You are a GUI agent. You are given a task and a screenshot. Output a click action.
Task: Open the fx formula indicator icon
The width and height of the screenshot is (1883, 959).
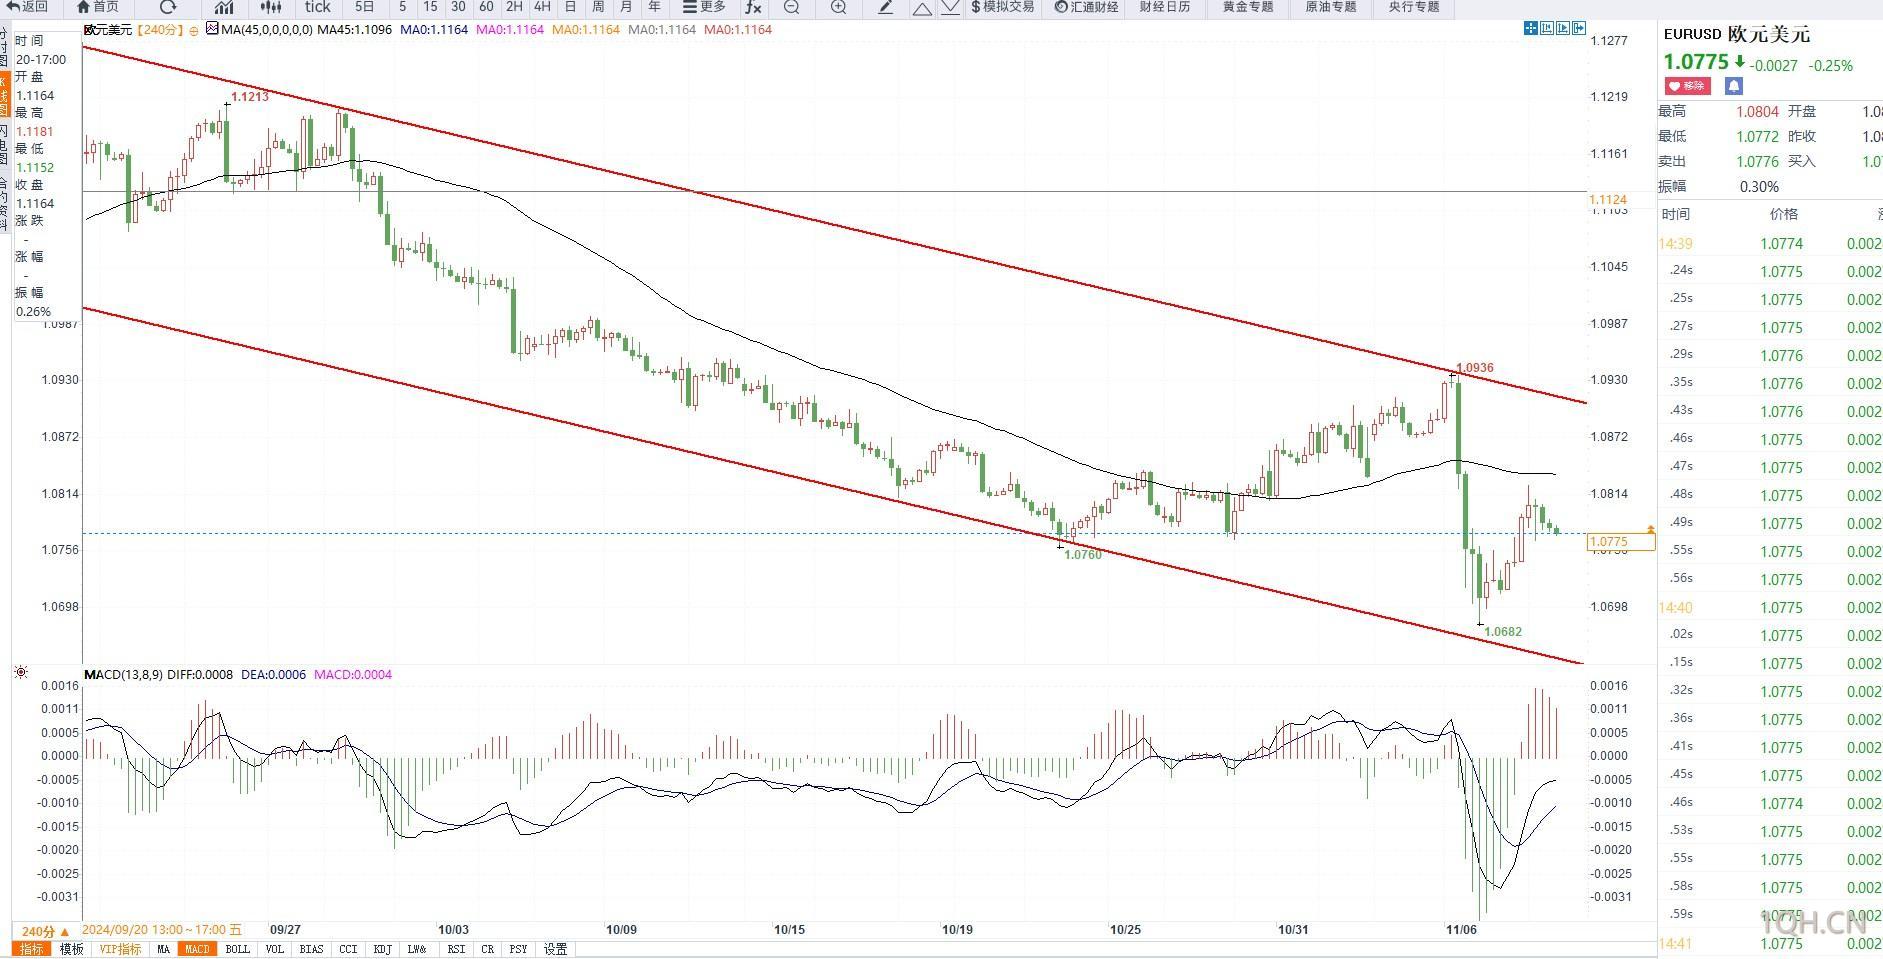pyautogui.click(x=753, y=7)
